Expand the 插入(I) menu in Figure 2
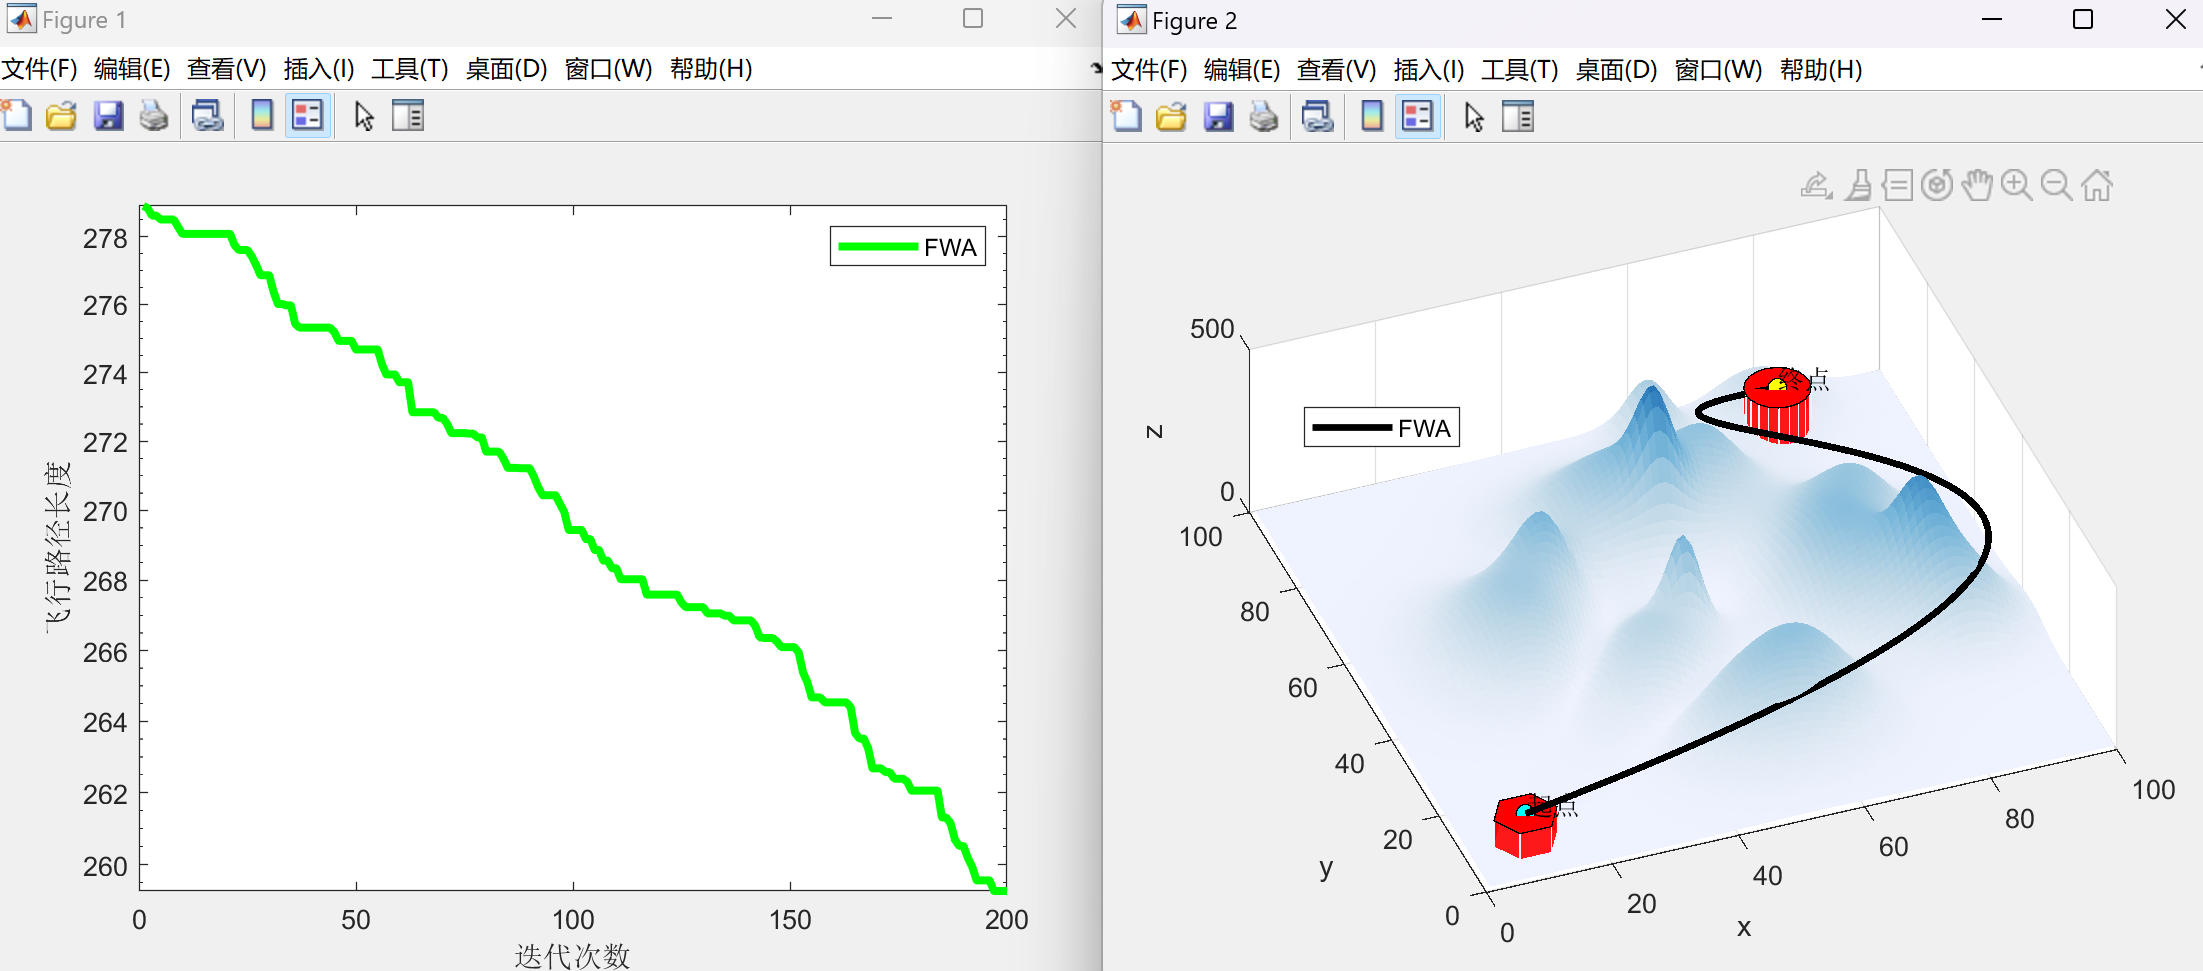This screenshot has width=2203, height=971. tap(1428, 70)
